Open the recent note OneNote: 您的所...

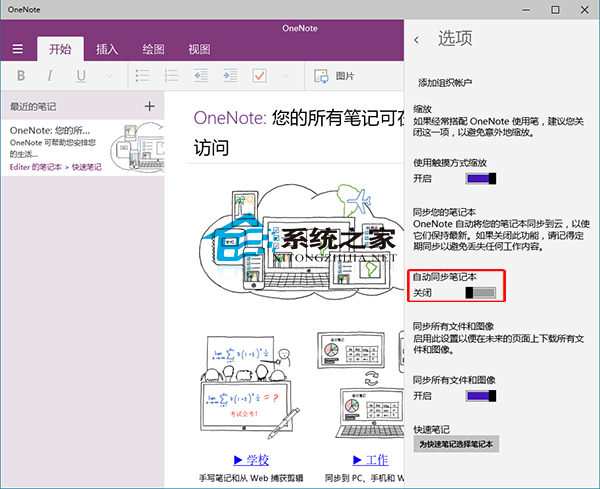point(83,148)
